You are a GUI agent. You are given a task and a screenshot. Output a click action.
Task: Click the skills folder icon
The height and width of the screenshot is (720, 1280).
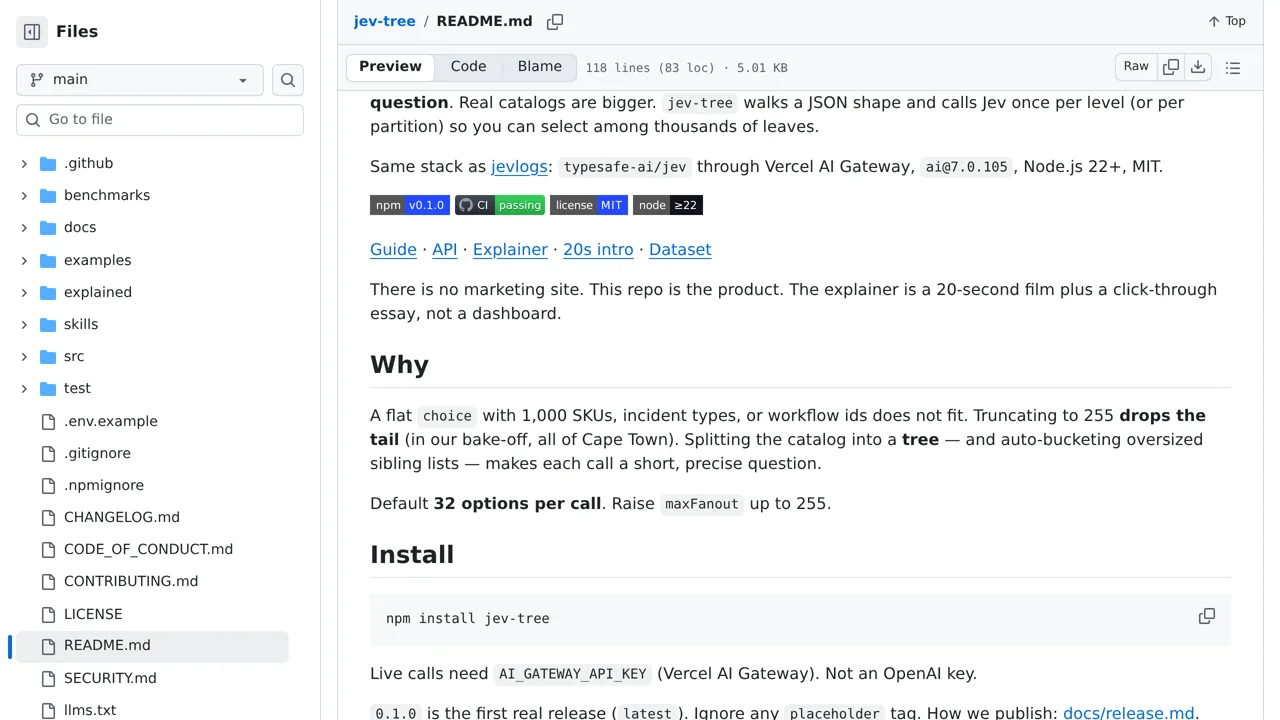48,325
